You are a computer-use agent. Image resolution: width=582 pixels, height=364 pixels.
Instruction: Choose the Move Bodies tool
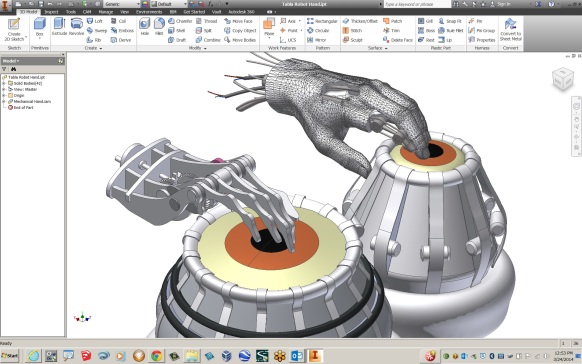click(240, 40)
